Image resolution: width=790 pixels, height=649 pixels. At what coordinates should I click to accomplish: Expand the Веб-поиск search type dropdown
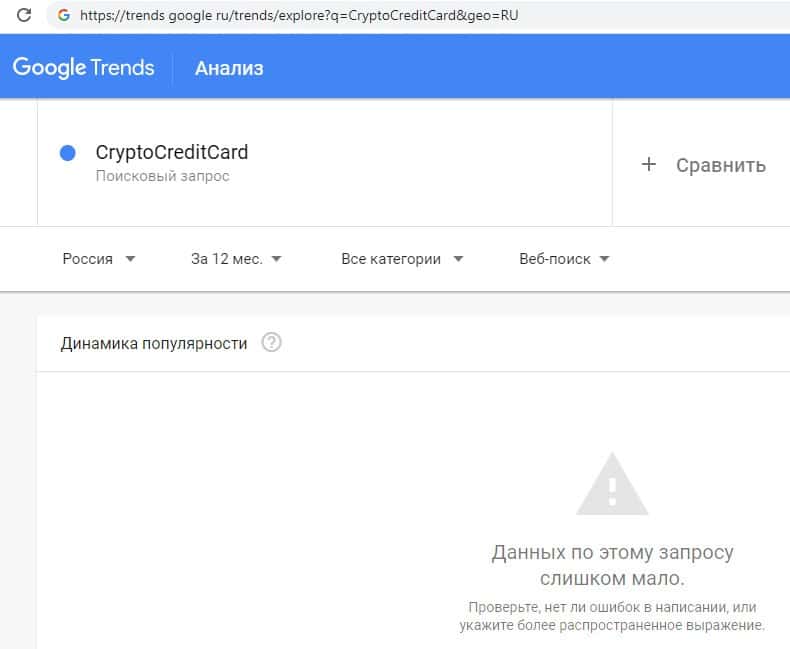tap(564, 259)
